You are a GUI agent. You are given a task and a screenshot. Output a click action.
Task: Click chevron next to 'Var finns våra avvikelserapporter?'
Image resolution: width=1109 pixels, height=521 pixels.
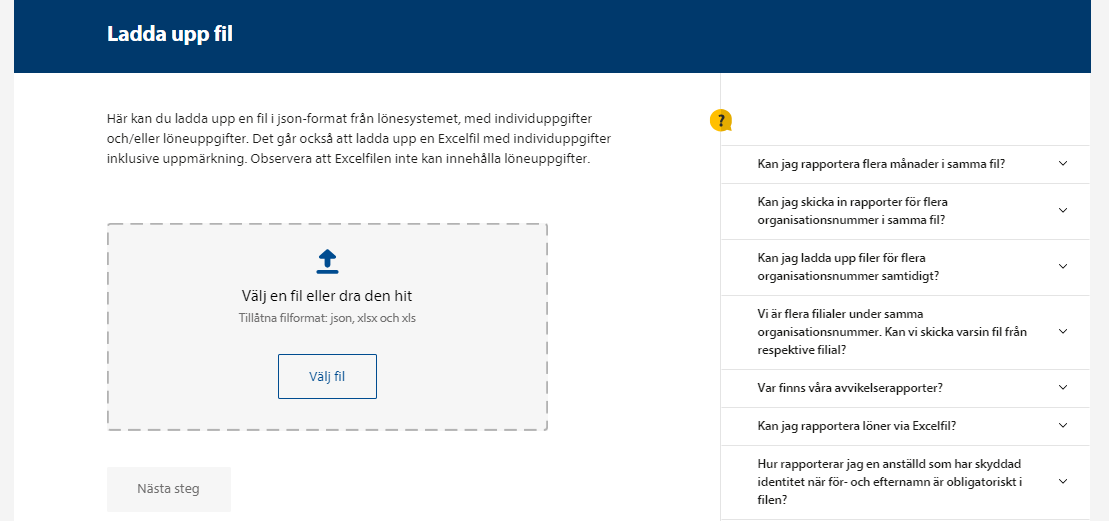pyautogui.click(x=1063, y=388)
